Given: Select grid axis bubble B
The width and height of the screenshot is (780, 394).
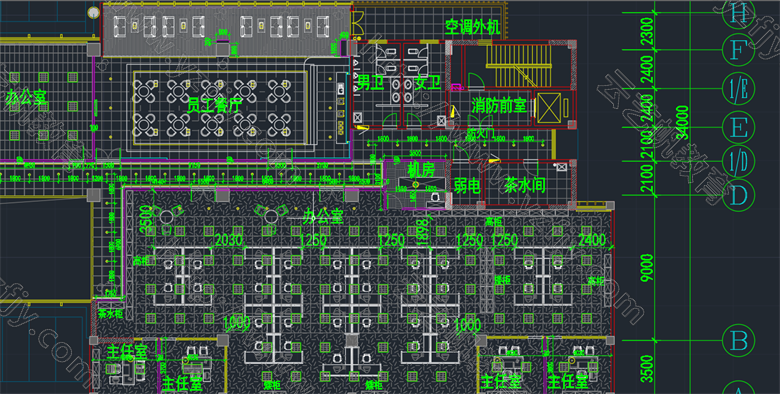Looking at the screenshot, I should click(x=738, y=341).
